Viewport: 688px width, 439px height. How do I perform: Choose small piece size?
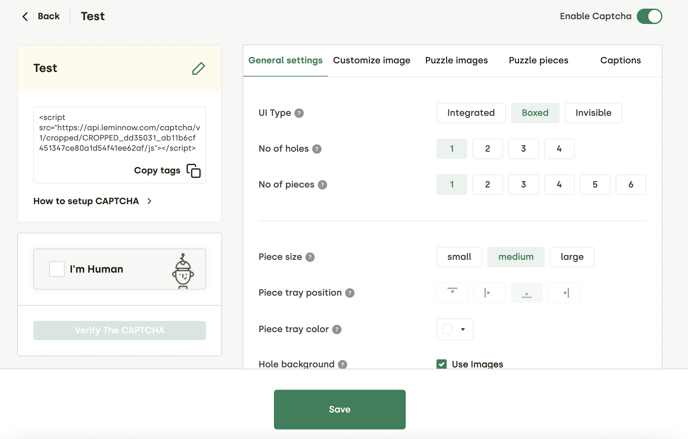click(459, 257)
